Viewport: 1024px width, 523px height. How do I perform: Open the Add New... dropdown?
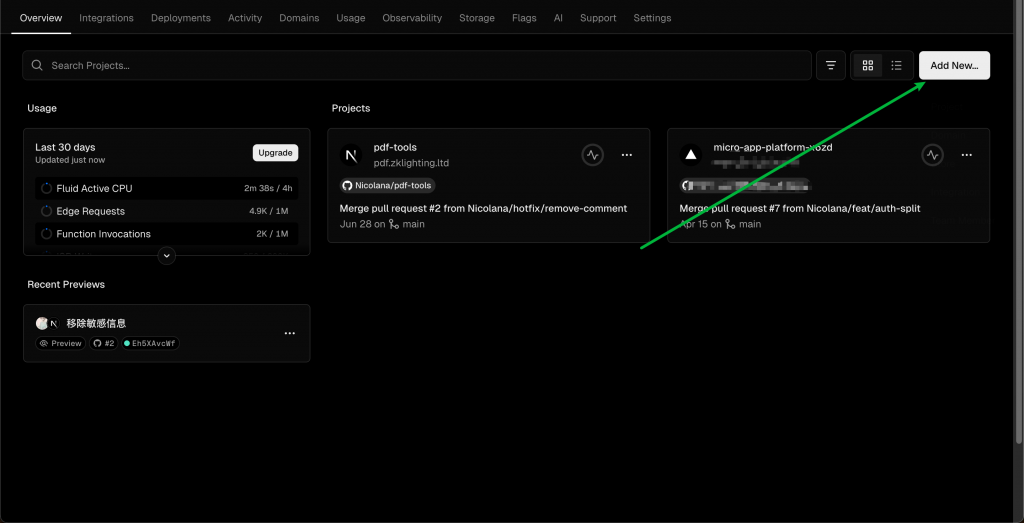[954, 66]
